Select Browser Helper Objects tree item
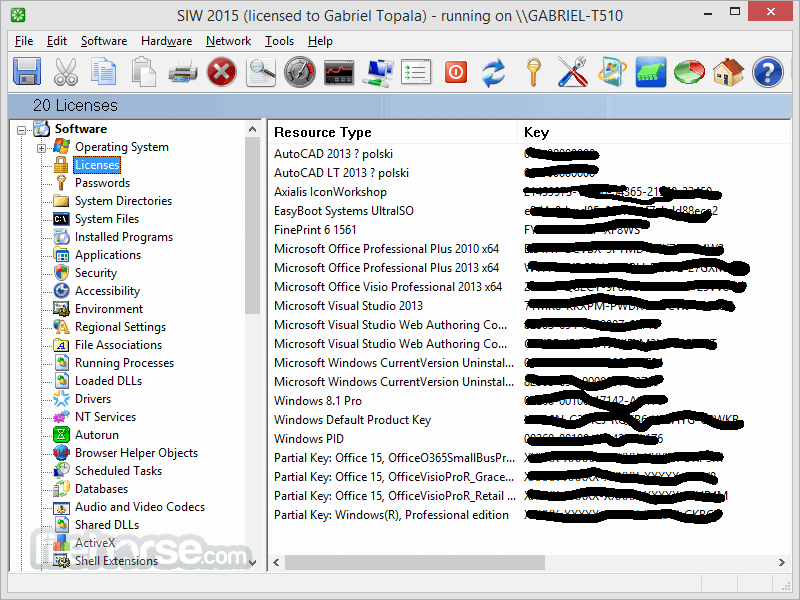The image size is (800, 600). (136, 453)
